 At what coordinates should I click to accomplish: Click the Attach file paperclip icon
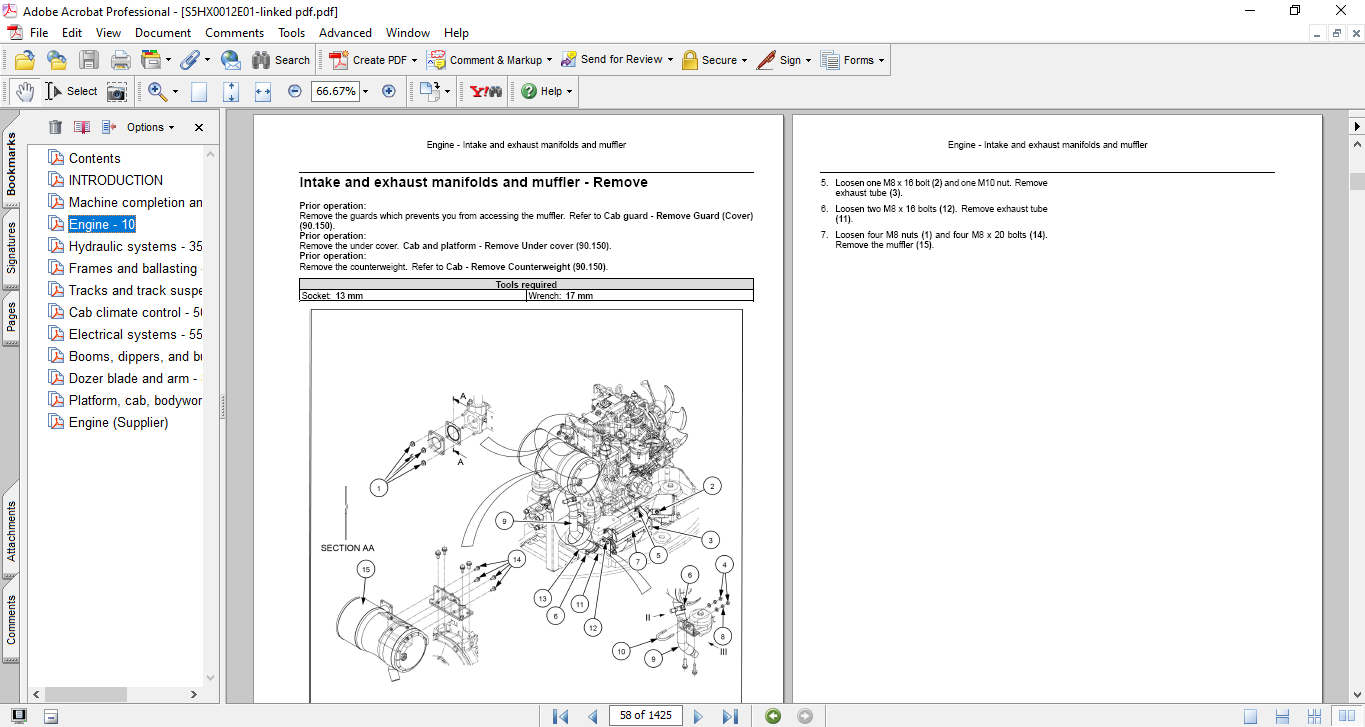tap(189, 60)
